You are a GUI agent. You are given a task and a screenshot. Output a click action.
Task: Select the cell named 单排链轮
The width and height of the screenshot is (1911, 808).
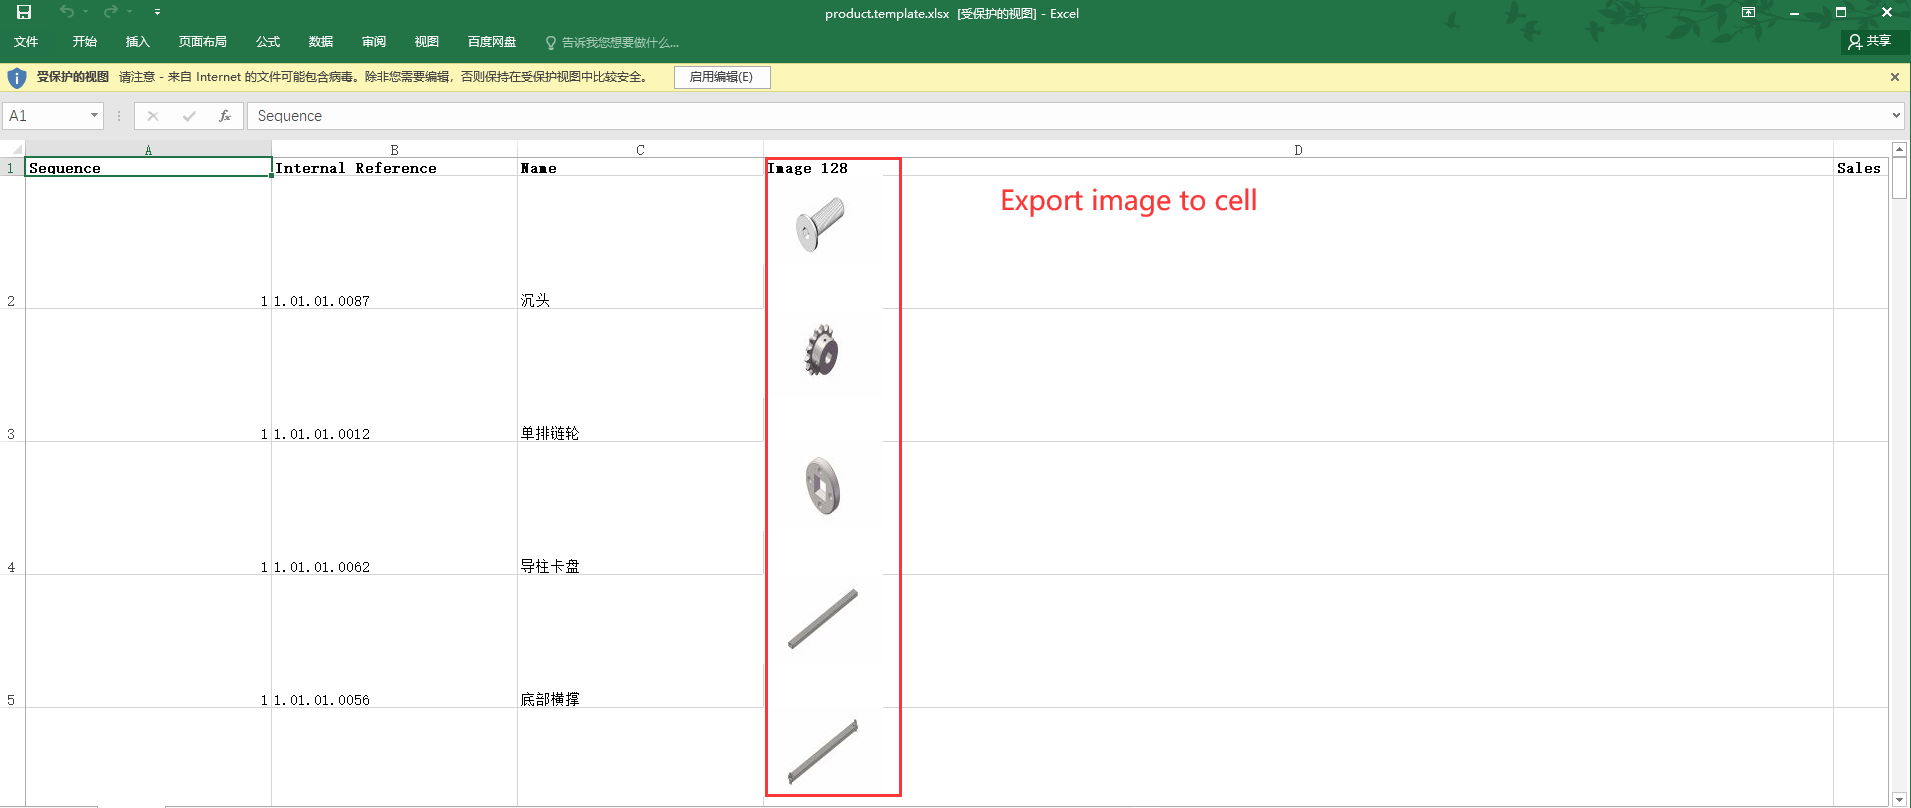click(640, 376)
